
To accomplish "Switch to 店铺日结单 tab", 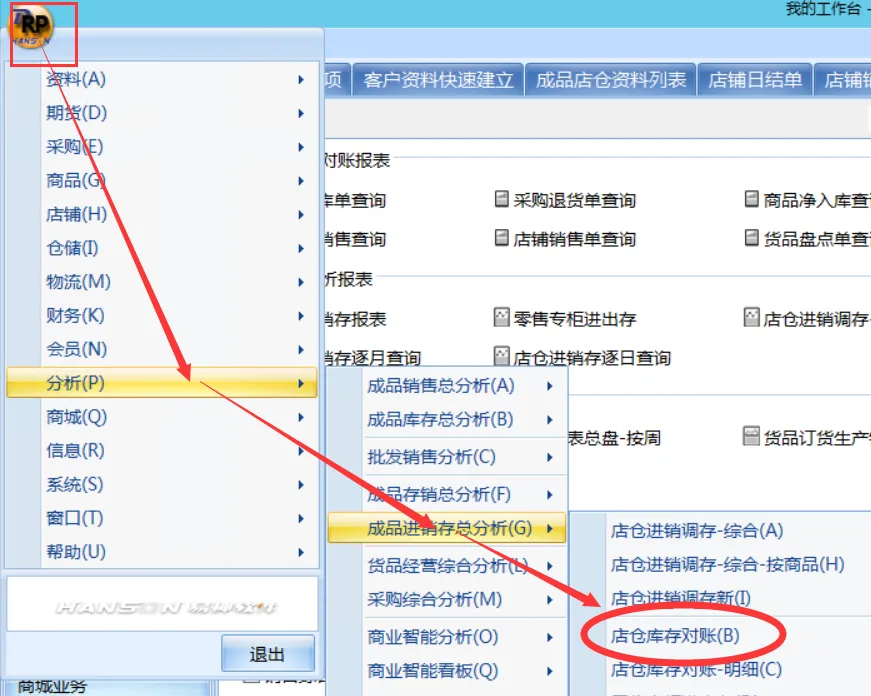I will click(x=755, y=80).
